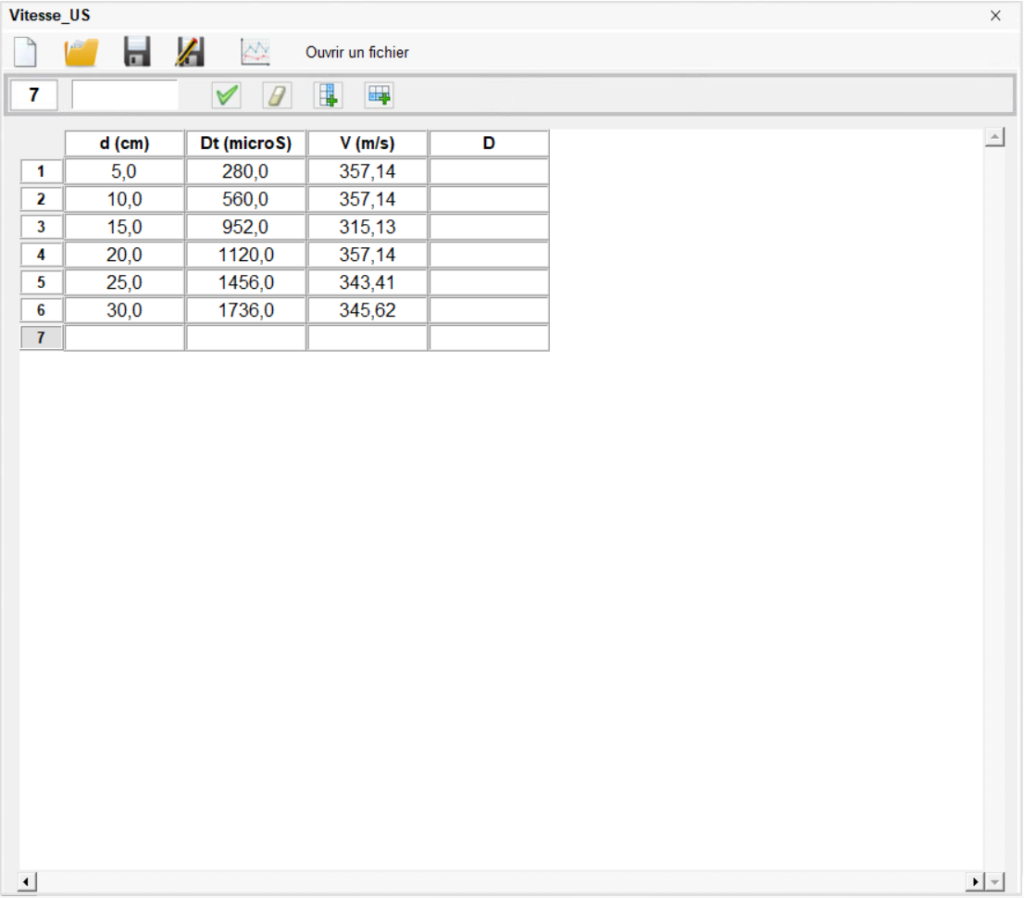This screenshot has width=1024, height=898.
Task: Click the eraser icon to clear entry
Action: pyautogui.click(x=277, y=95)
